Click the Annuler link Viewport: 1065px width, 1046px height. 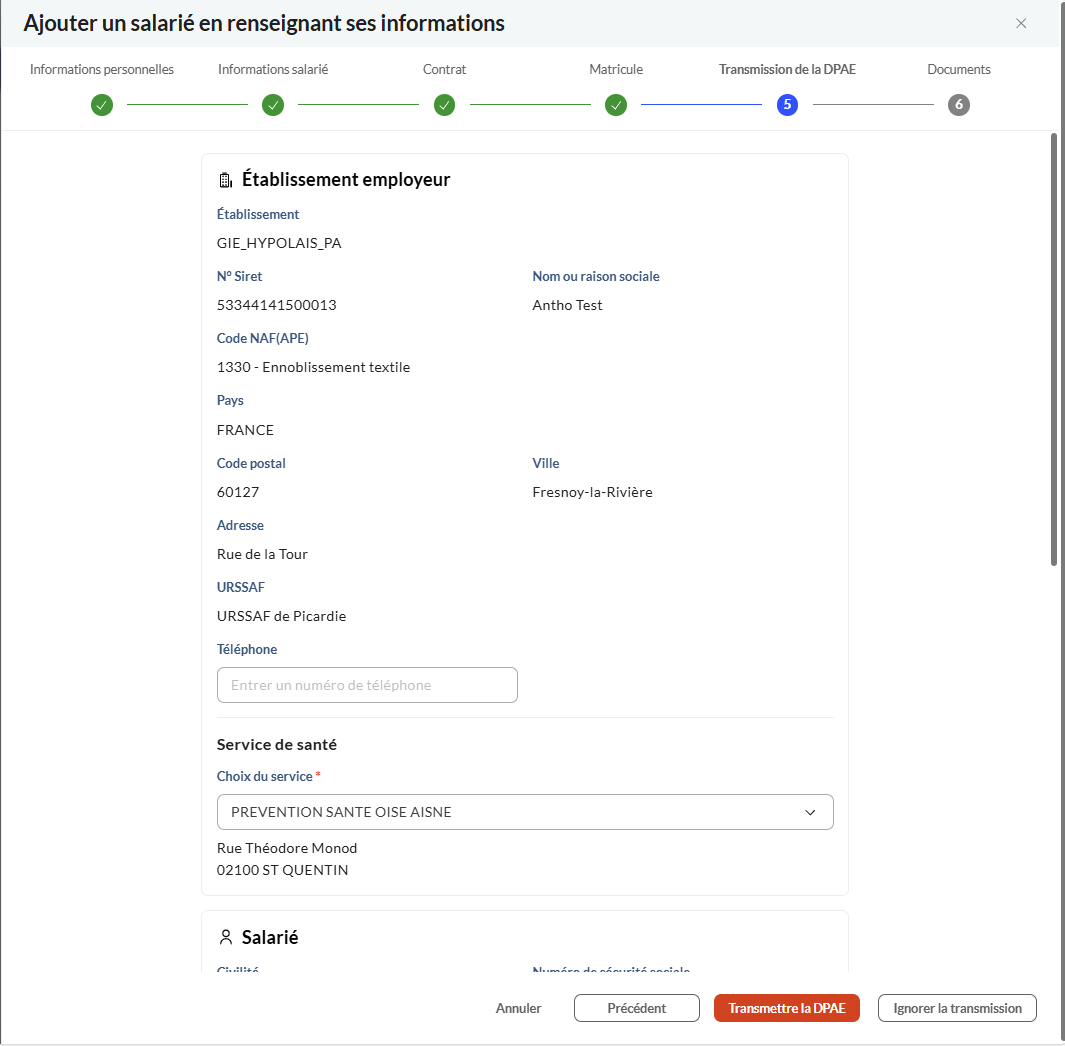[518, 1008]
